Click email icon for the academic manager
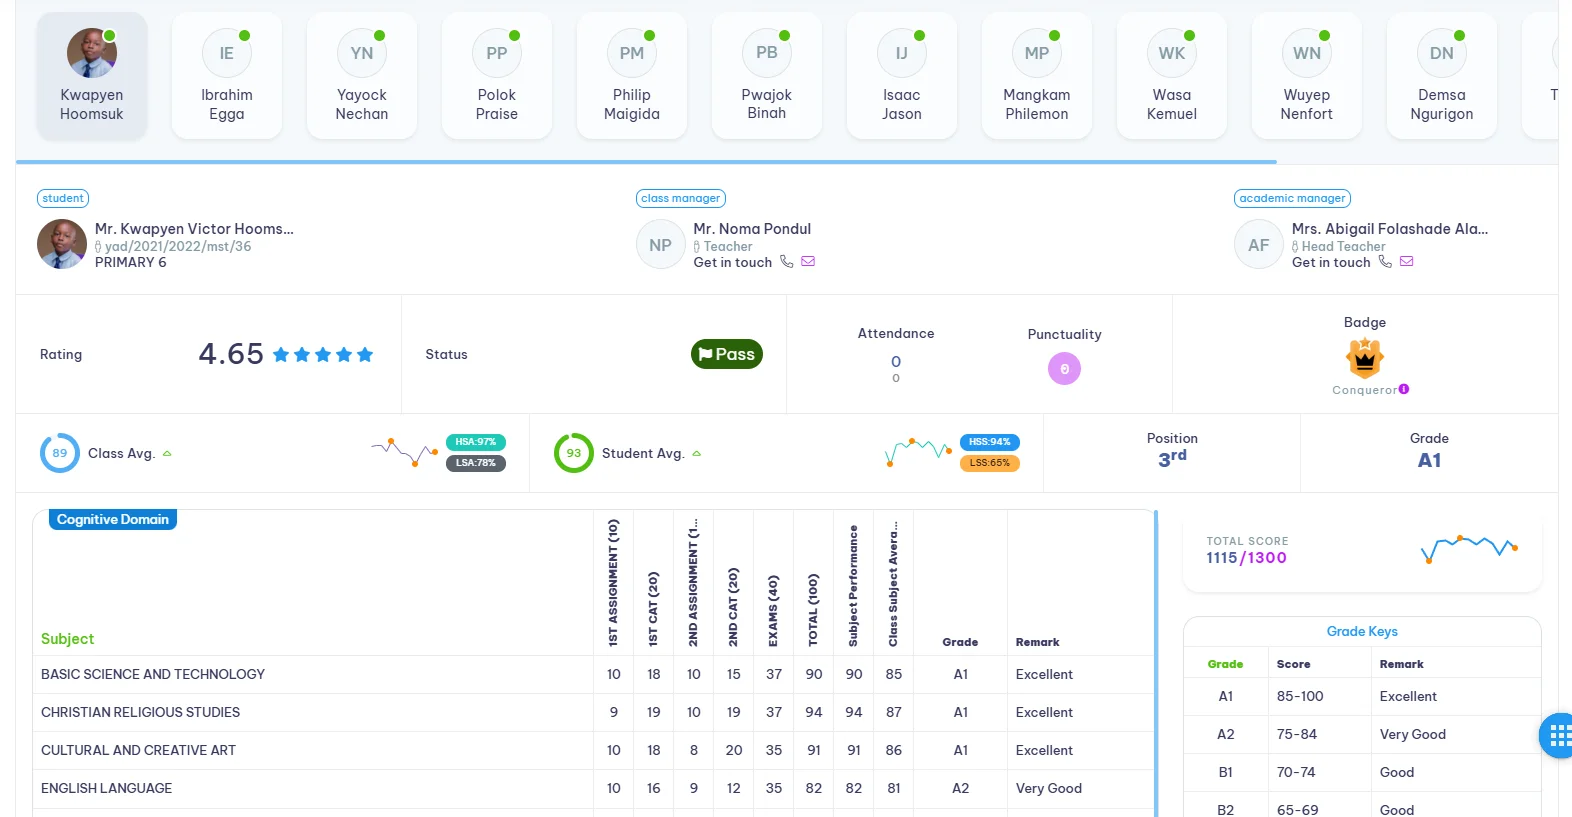 tap(1406, 262)
